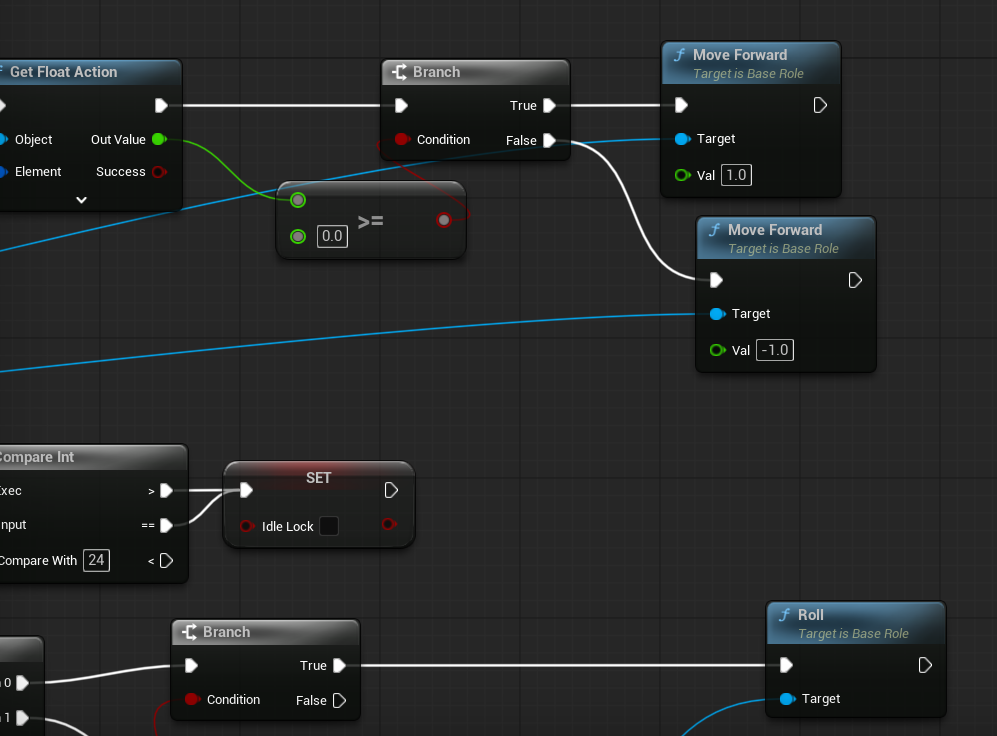Select the SET node title
Image resolution: width=997 pixels, height=736 pixels.
pos(319,478)
